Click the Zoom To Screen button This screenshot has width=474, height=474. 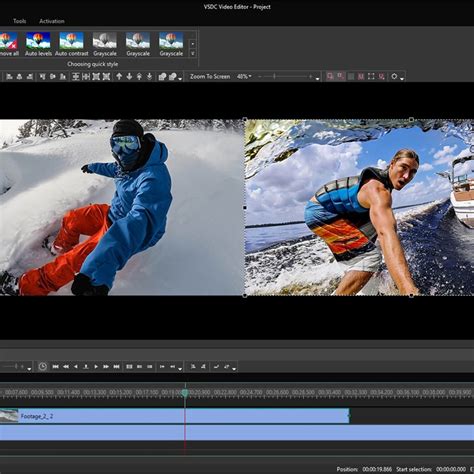tap(210, 77)
